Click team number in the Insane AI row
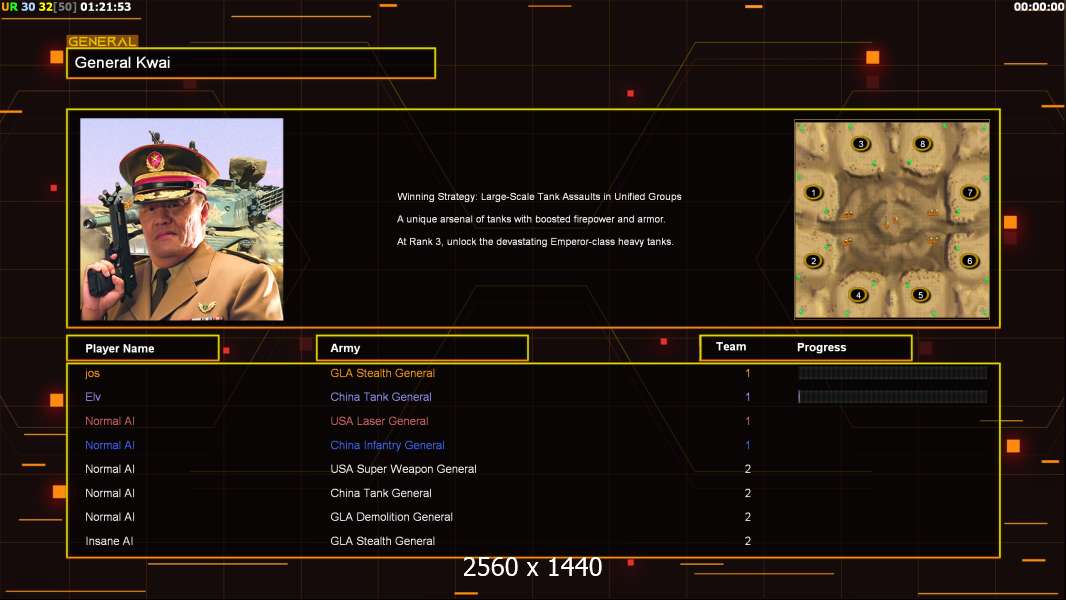 tap(748, 541)
